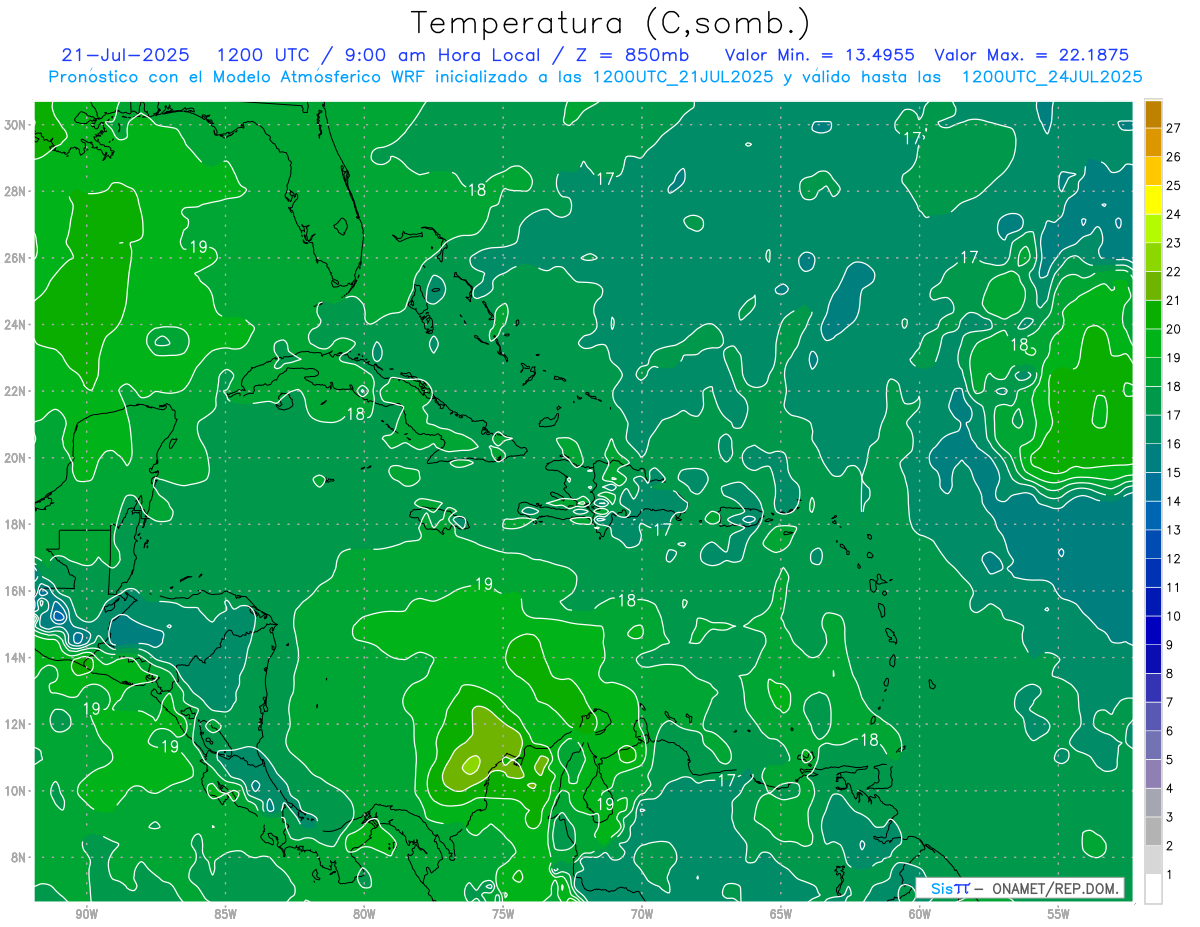The image size is (1200, 927).
Task: Click legend value 12
Action: [1174, 559]
